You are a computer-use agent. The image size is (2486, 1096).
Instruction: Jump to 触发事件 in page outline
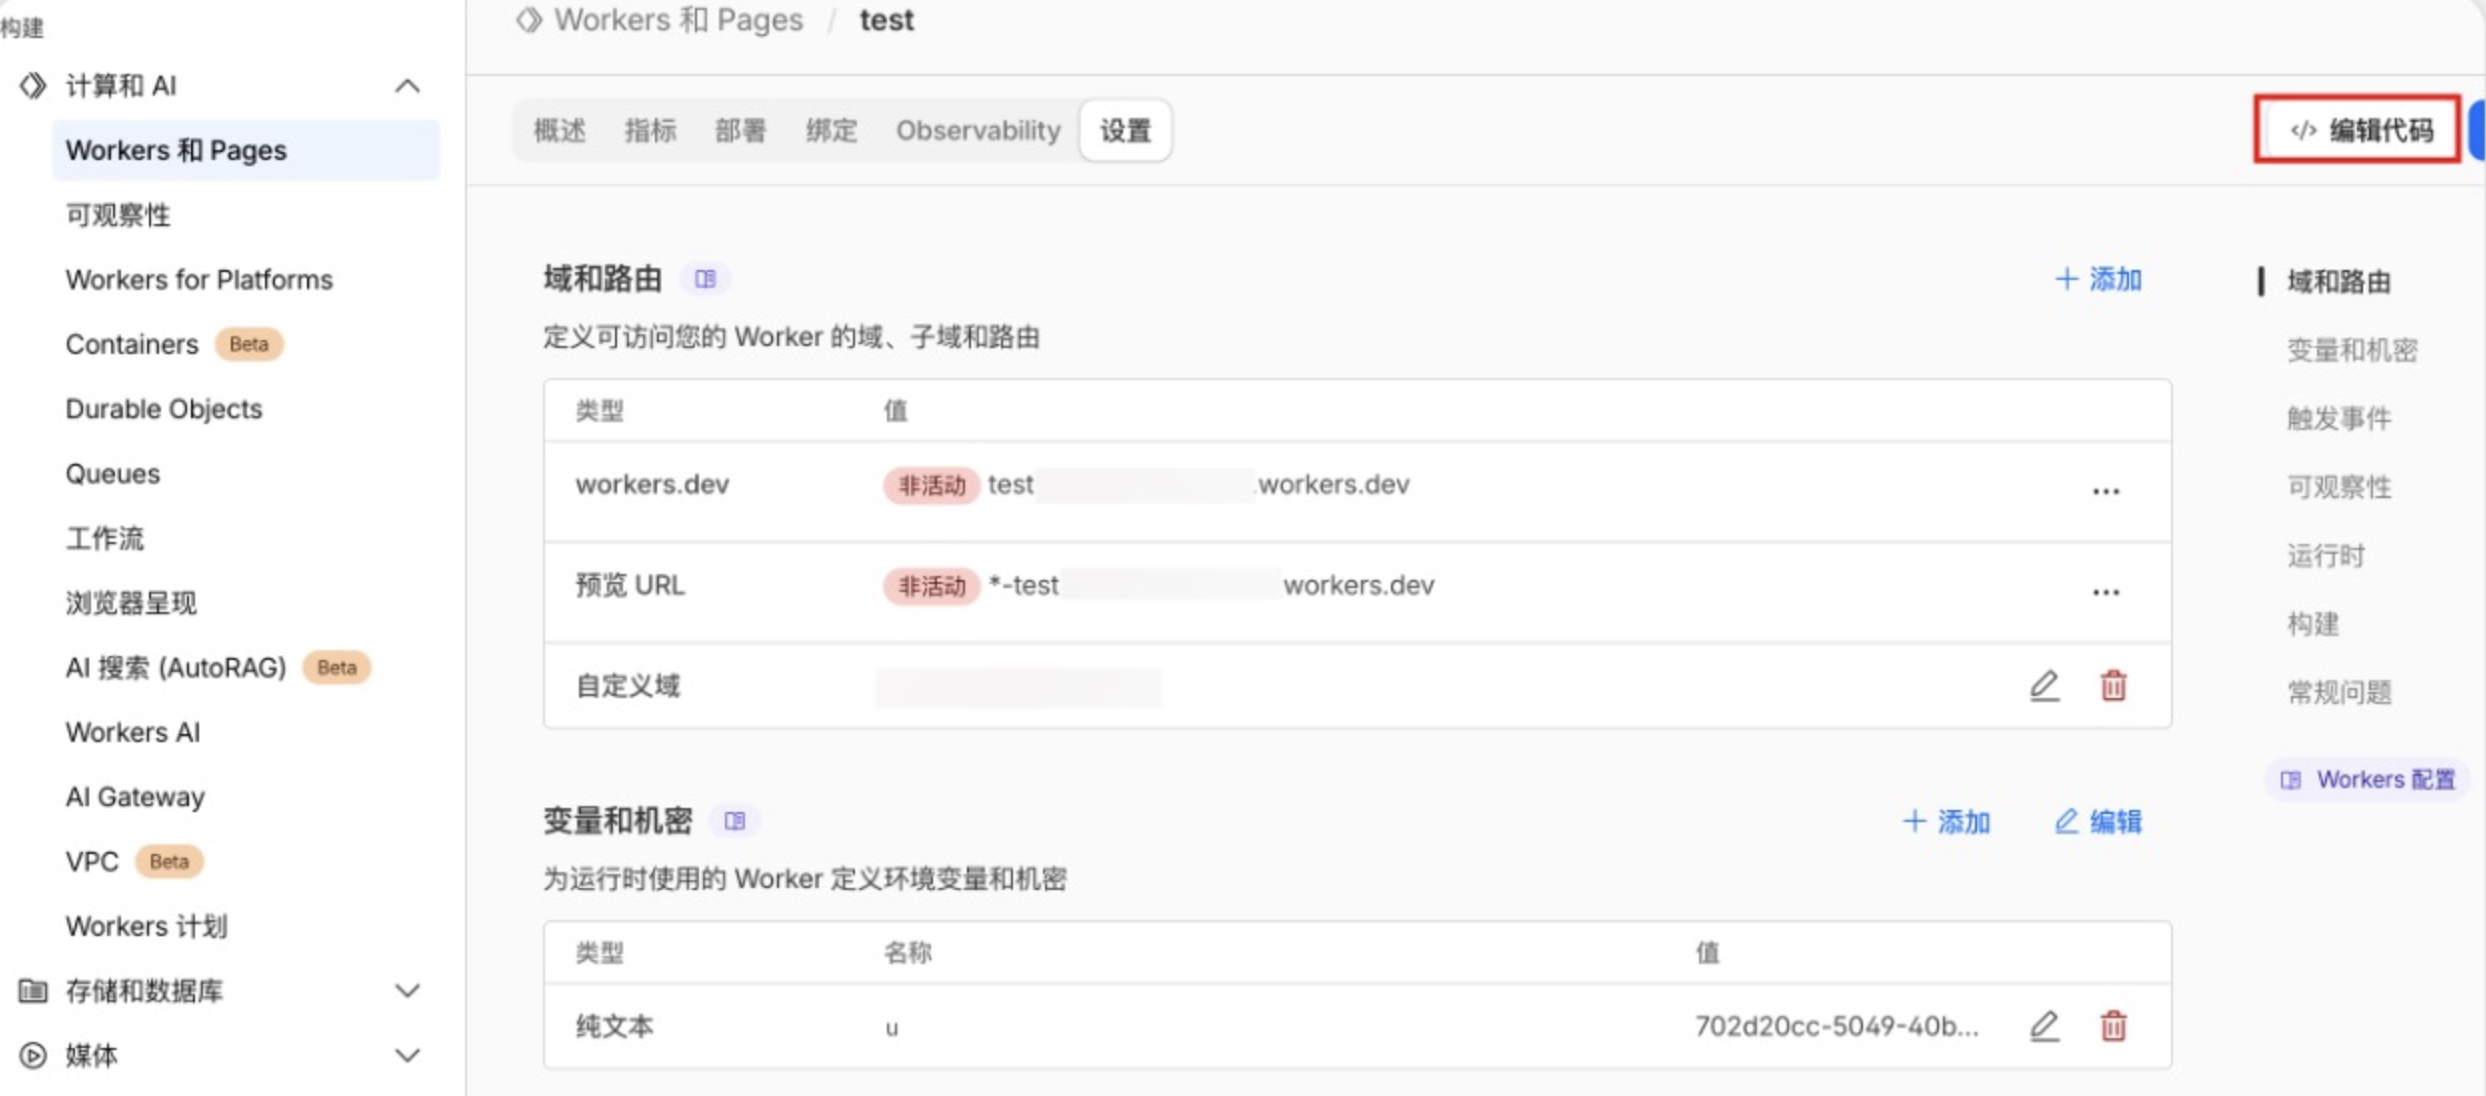(2339, 418)
